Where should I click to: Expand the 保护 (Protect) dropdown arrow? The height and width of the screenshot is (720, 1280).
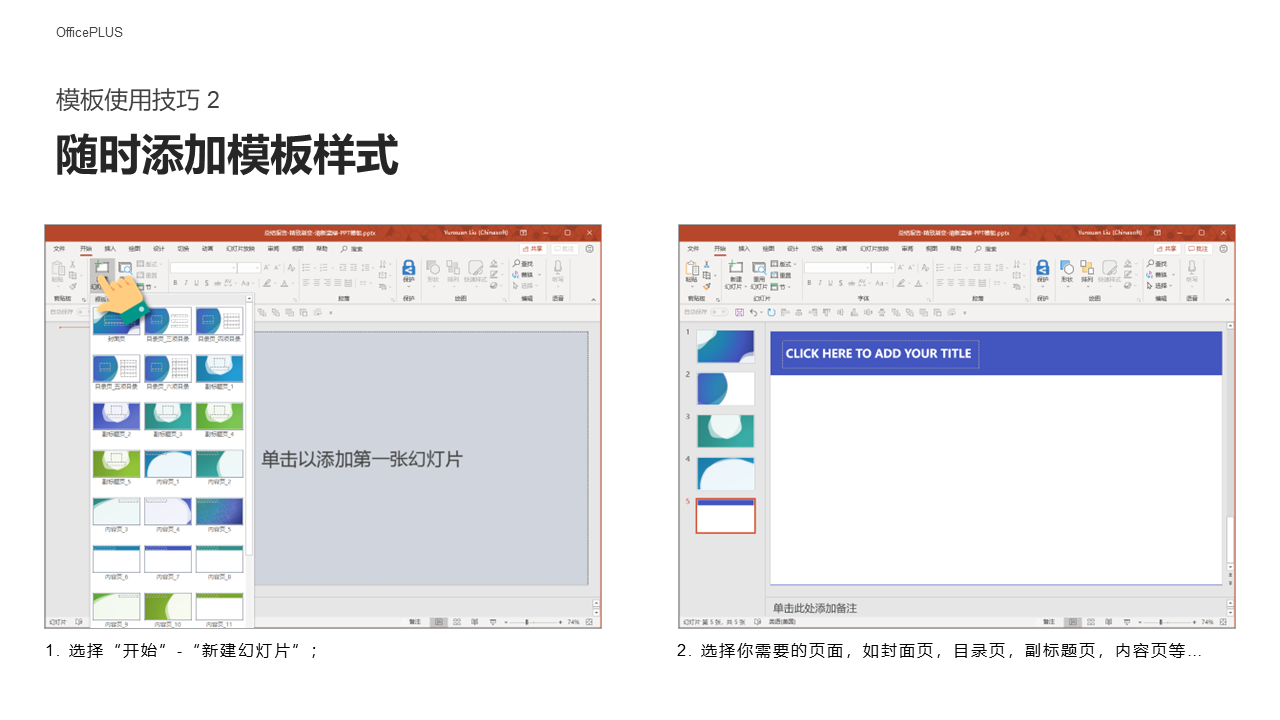1043,285
